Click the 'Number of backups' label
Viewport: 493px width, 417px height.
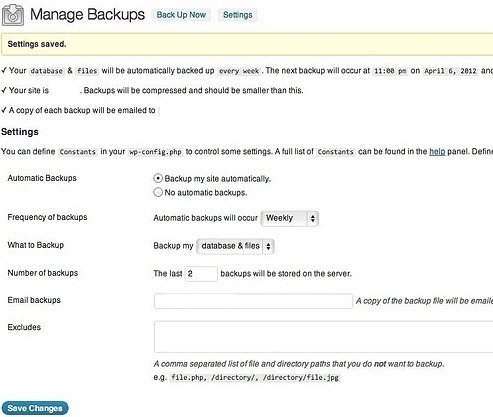(43, 273)
